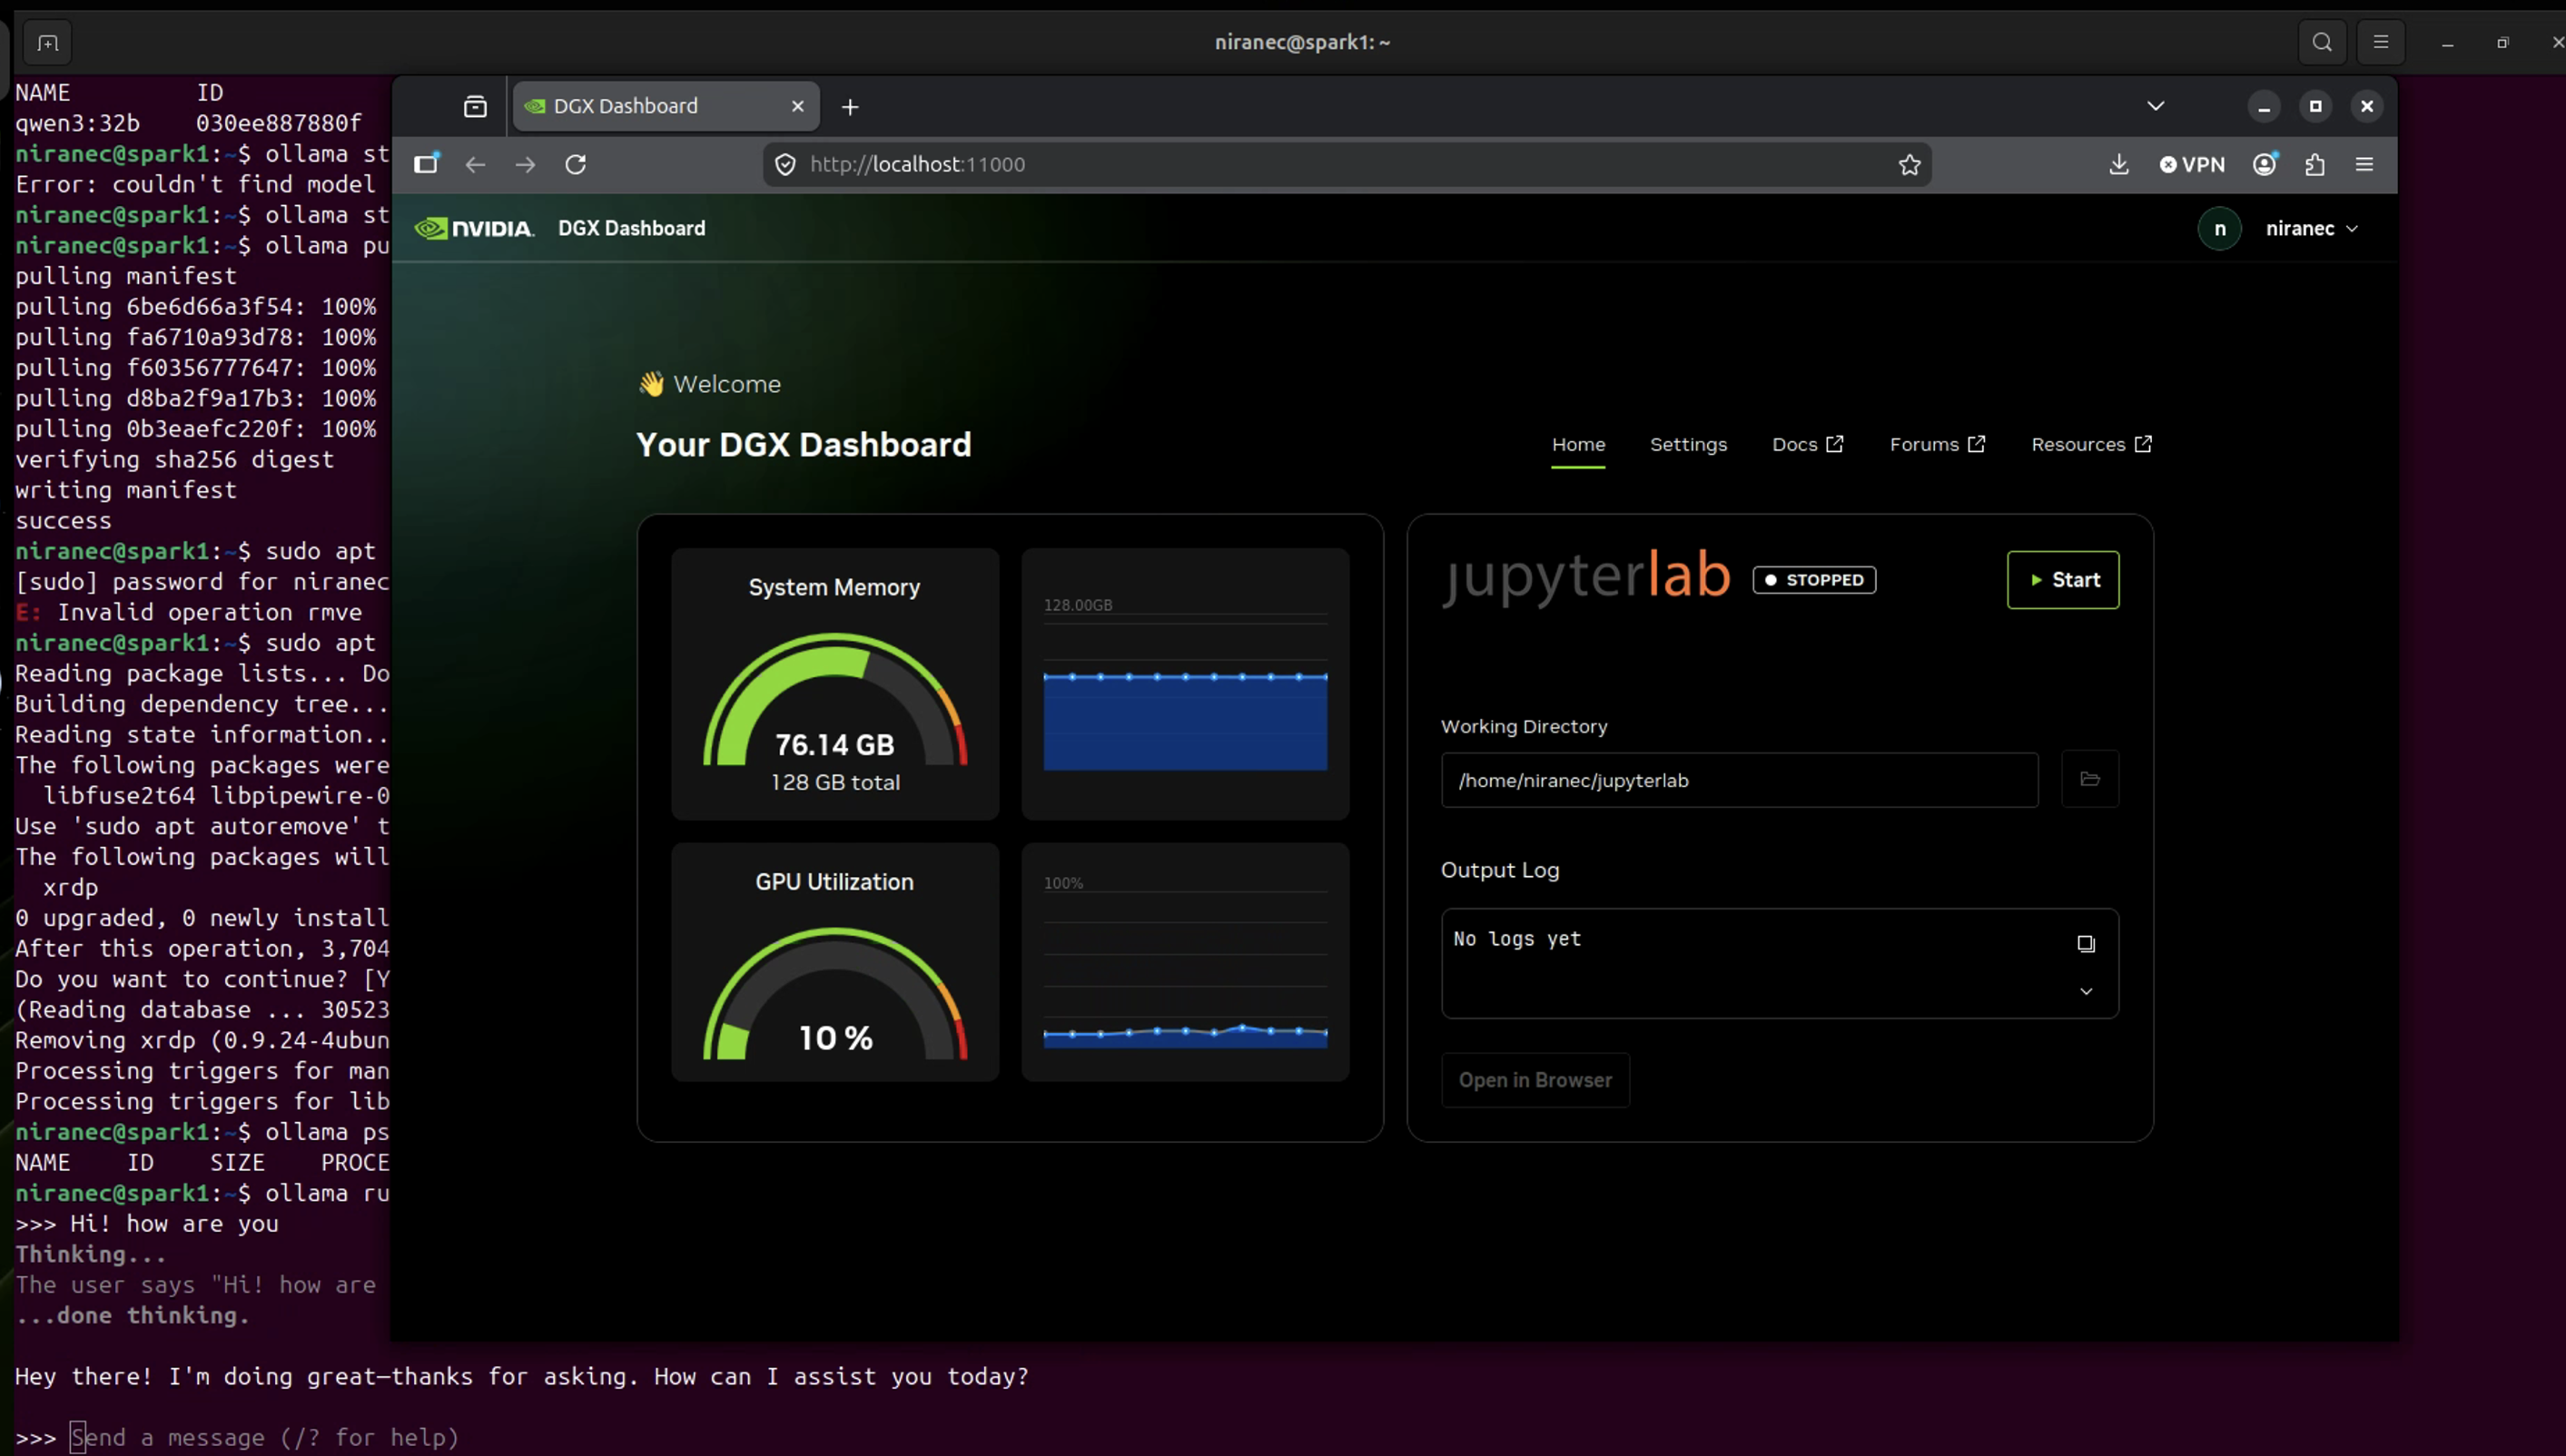The image size is (2566, 1456).
Task: Expand the niranec user dropdown
Action: (x=2312, y=228)
